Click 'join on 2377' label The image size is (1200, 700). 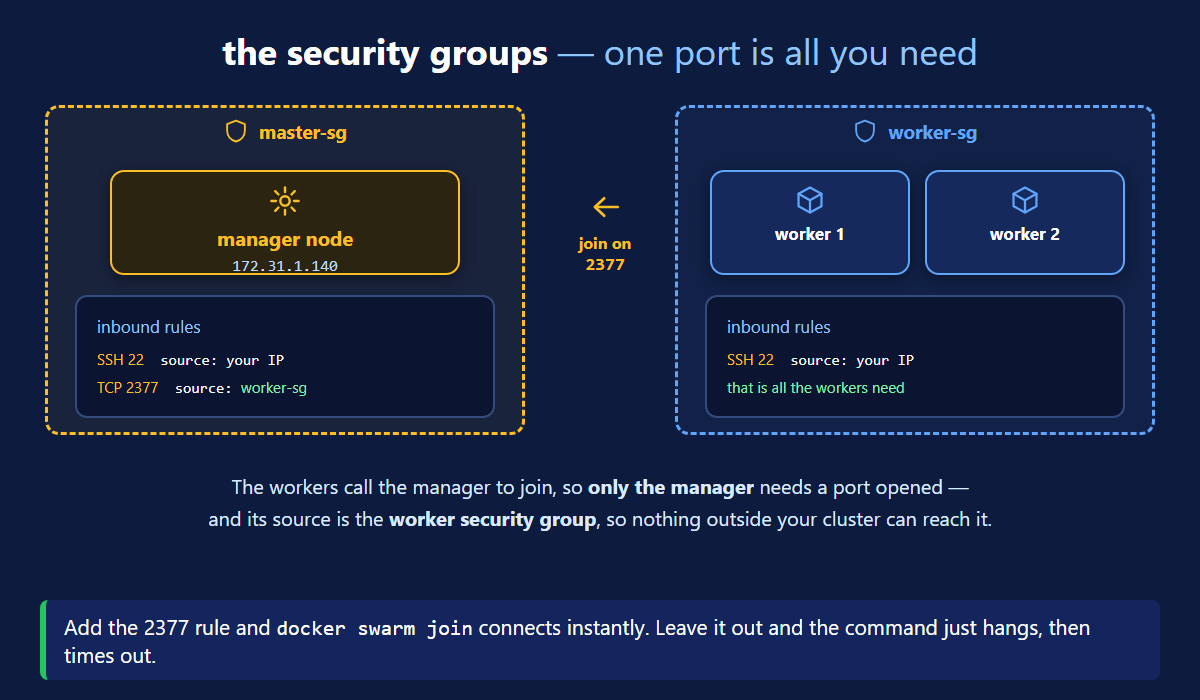click(x=605, y=254)
